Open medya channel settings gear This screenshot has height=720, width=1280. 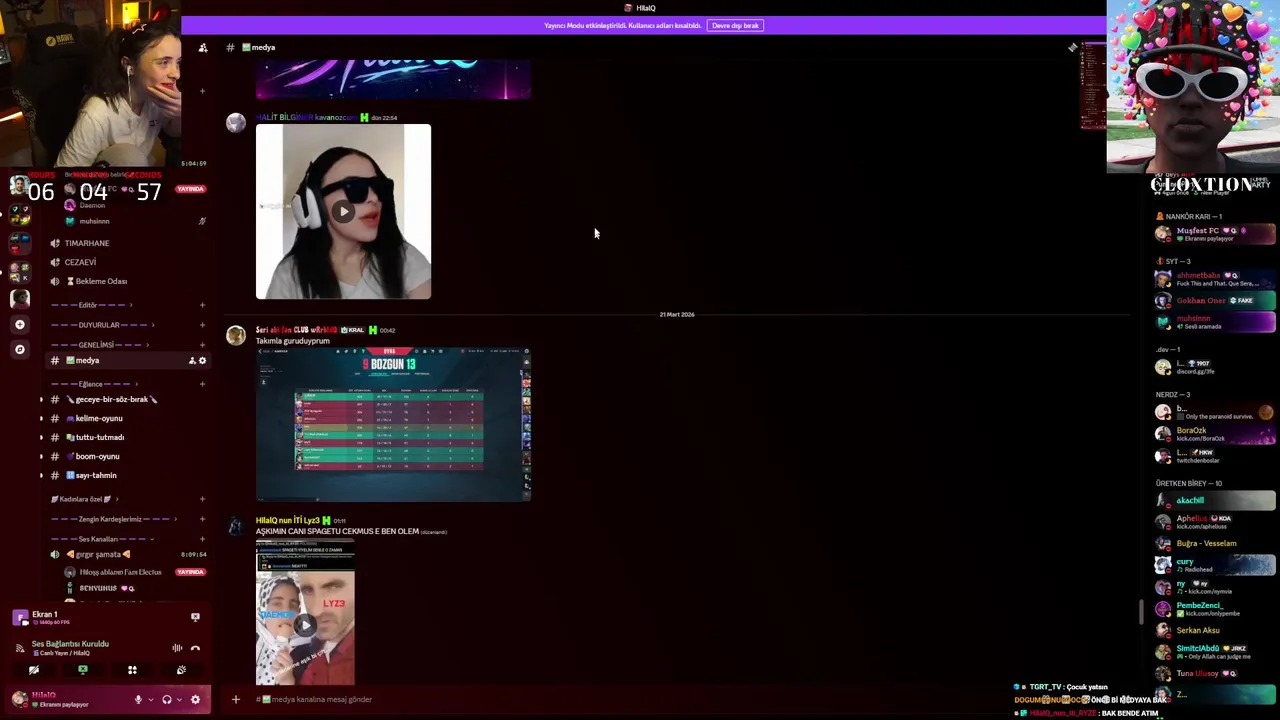(x=202, y=361)
